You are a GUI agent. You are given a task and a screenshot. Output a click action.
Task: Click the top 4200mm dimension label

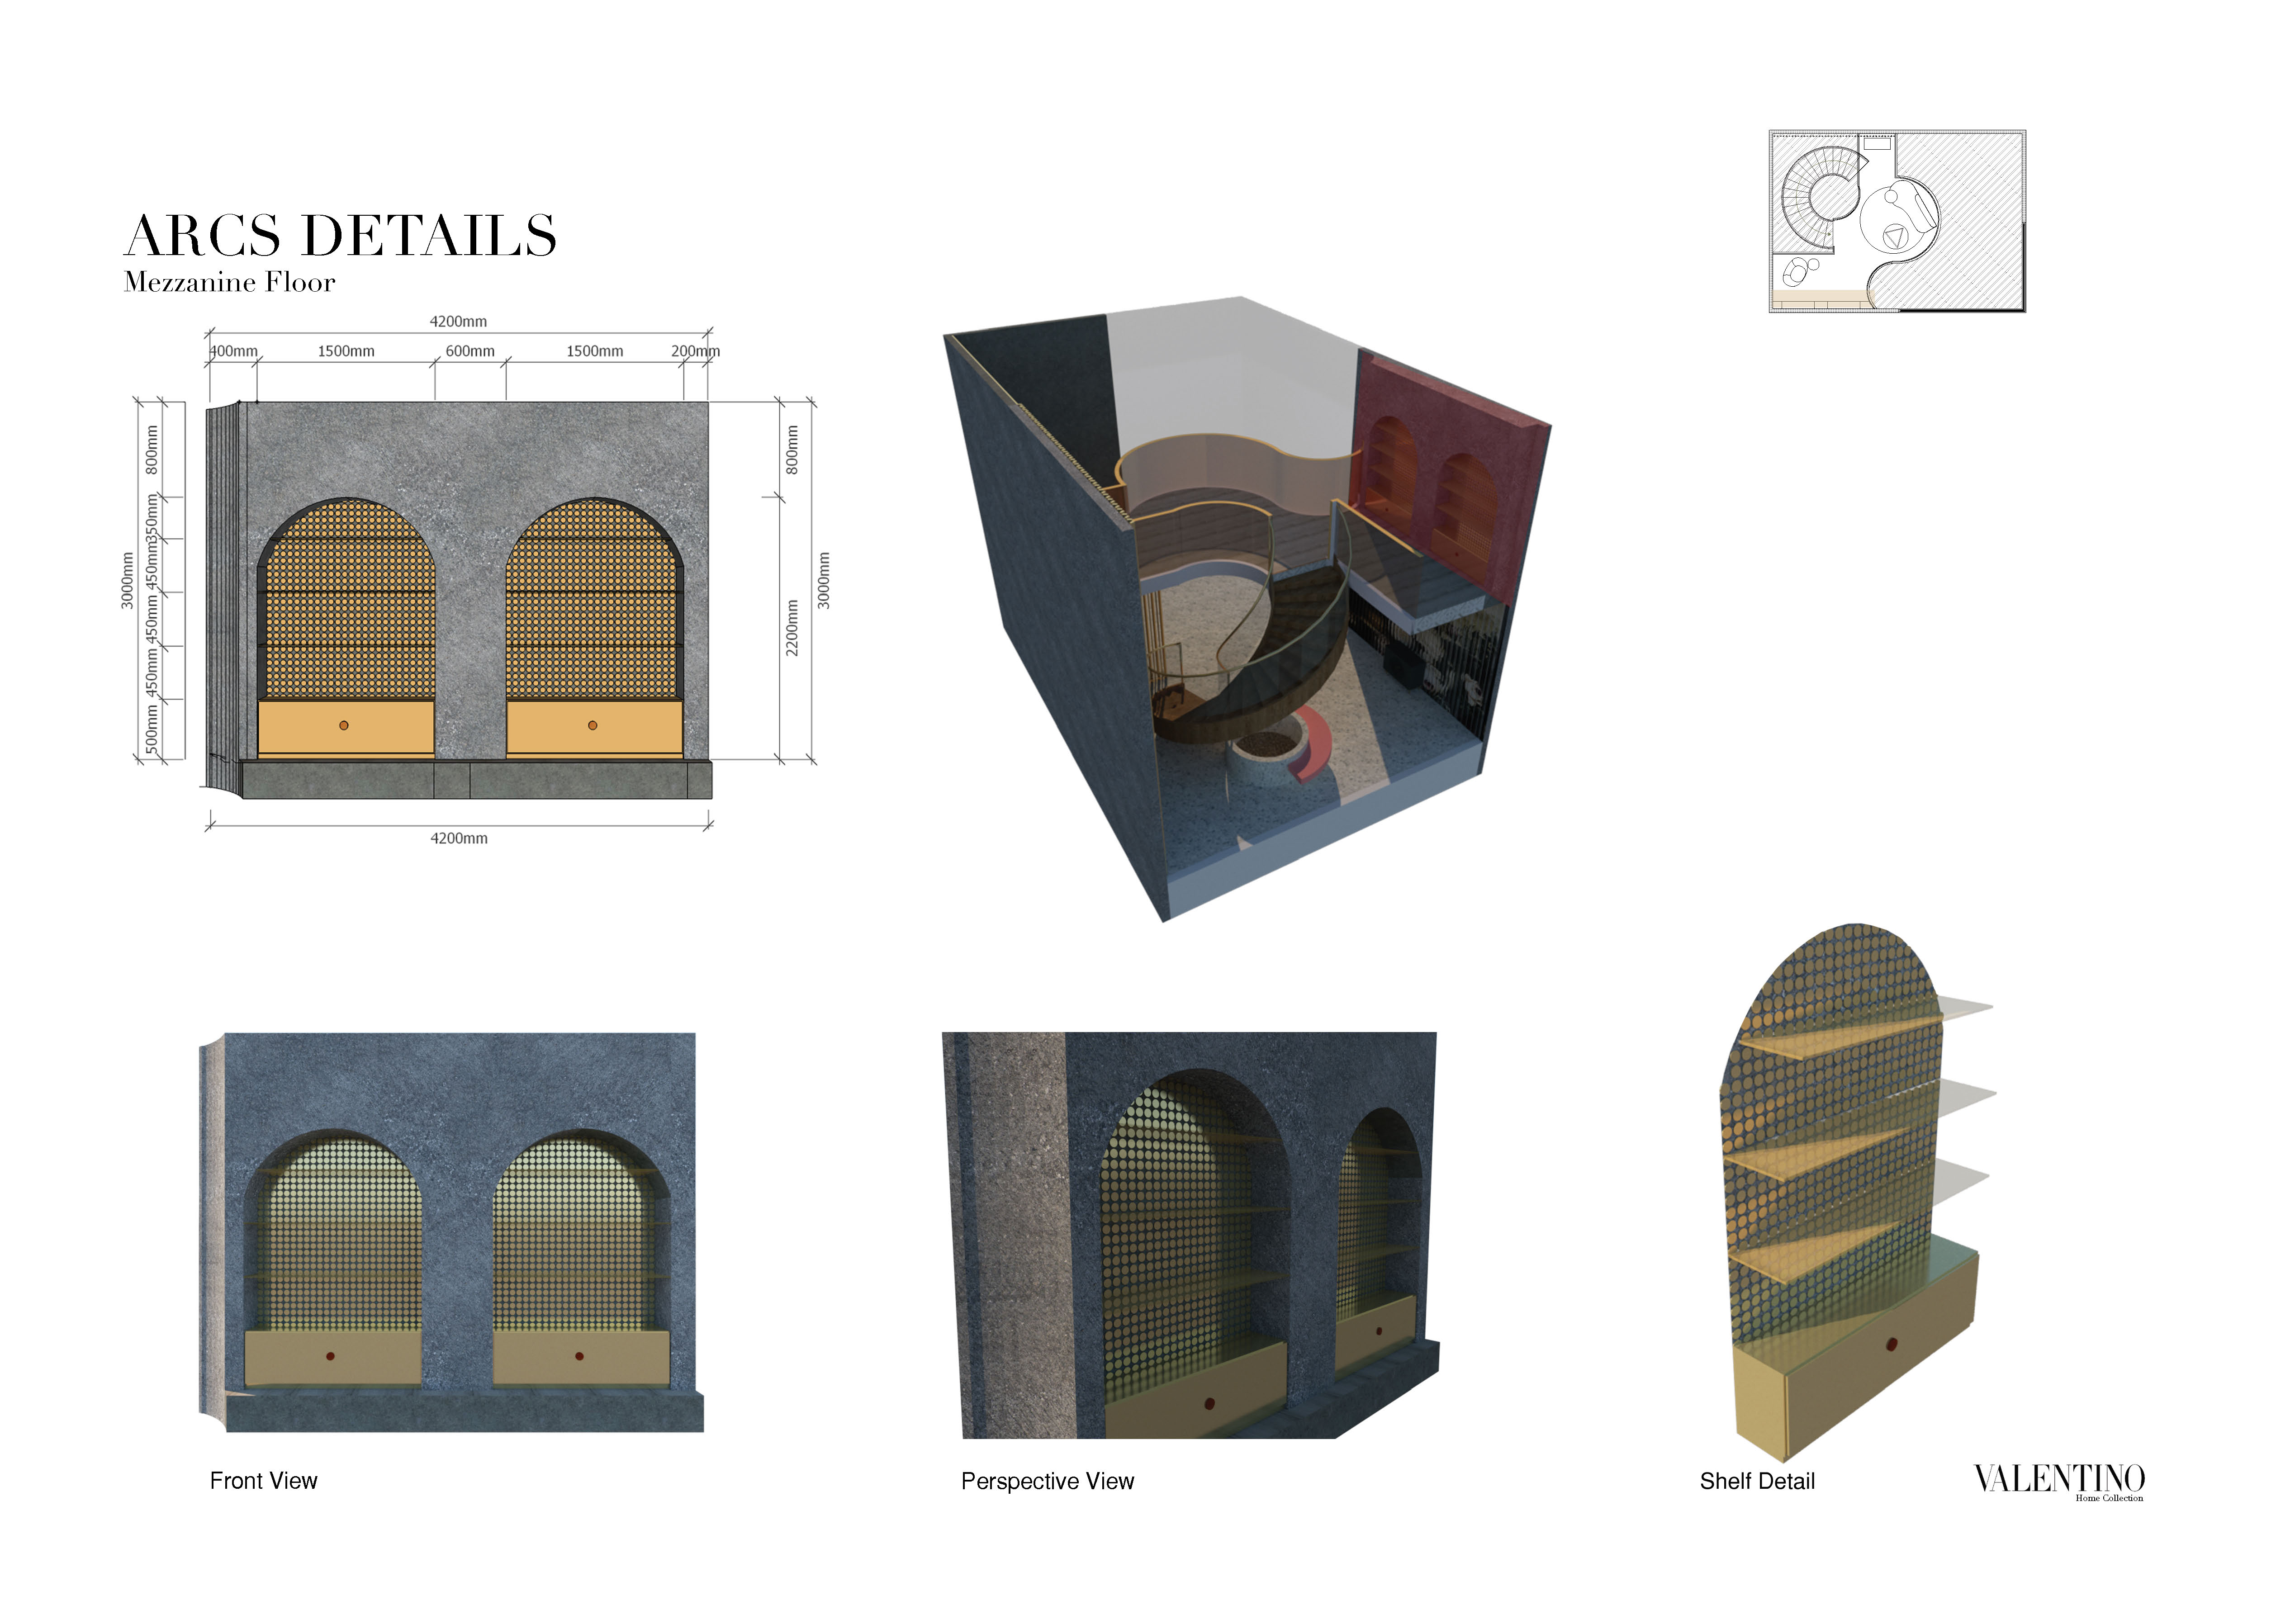(x=458, y=322)
